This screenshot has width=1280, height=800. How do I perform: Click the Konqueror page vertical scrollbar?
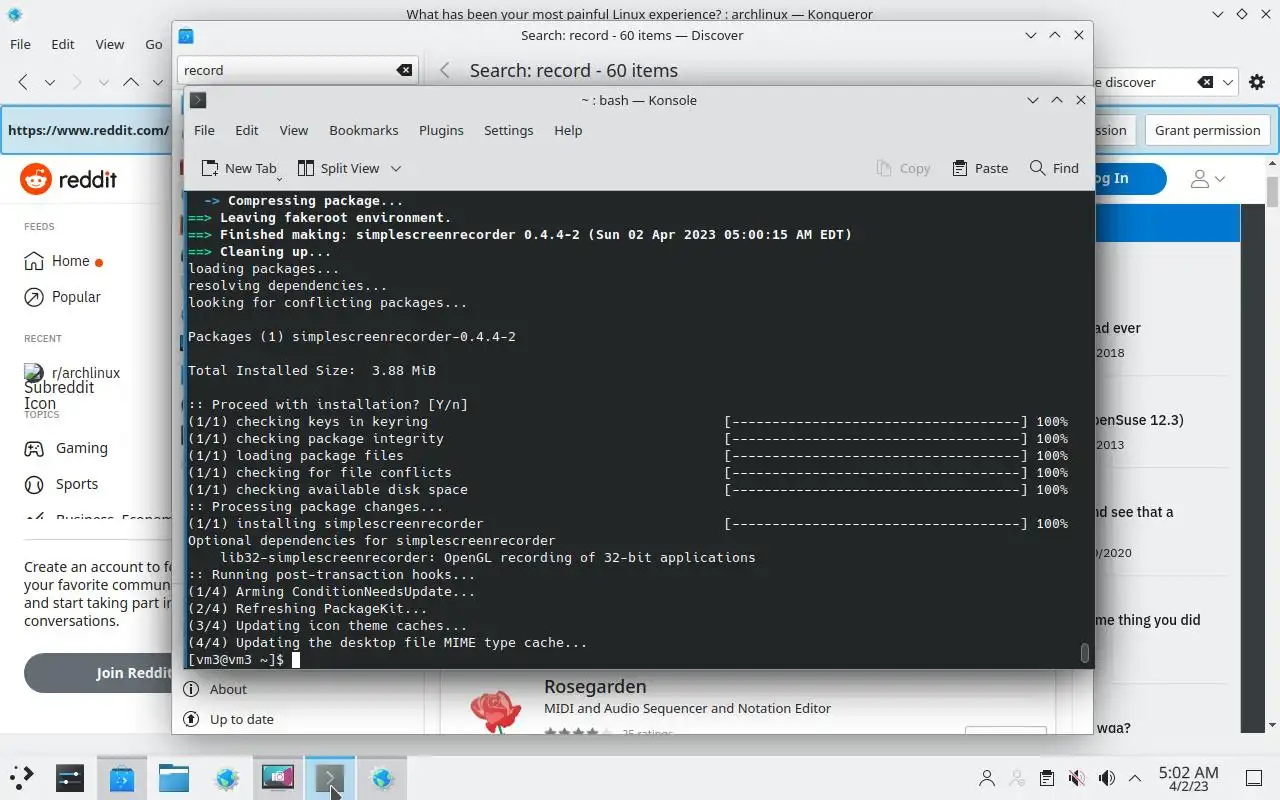tap(1272, 190)
